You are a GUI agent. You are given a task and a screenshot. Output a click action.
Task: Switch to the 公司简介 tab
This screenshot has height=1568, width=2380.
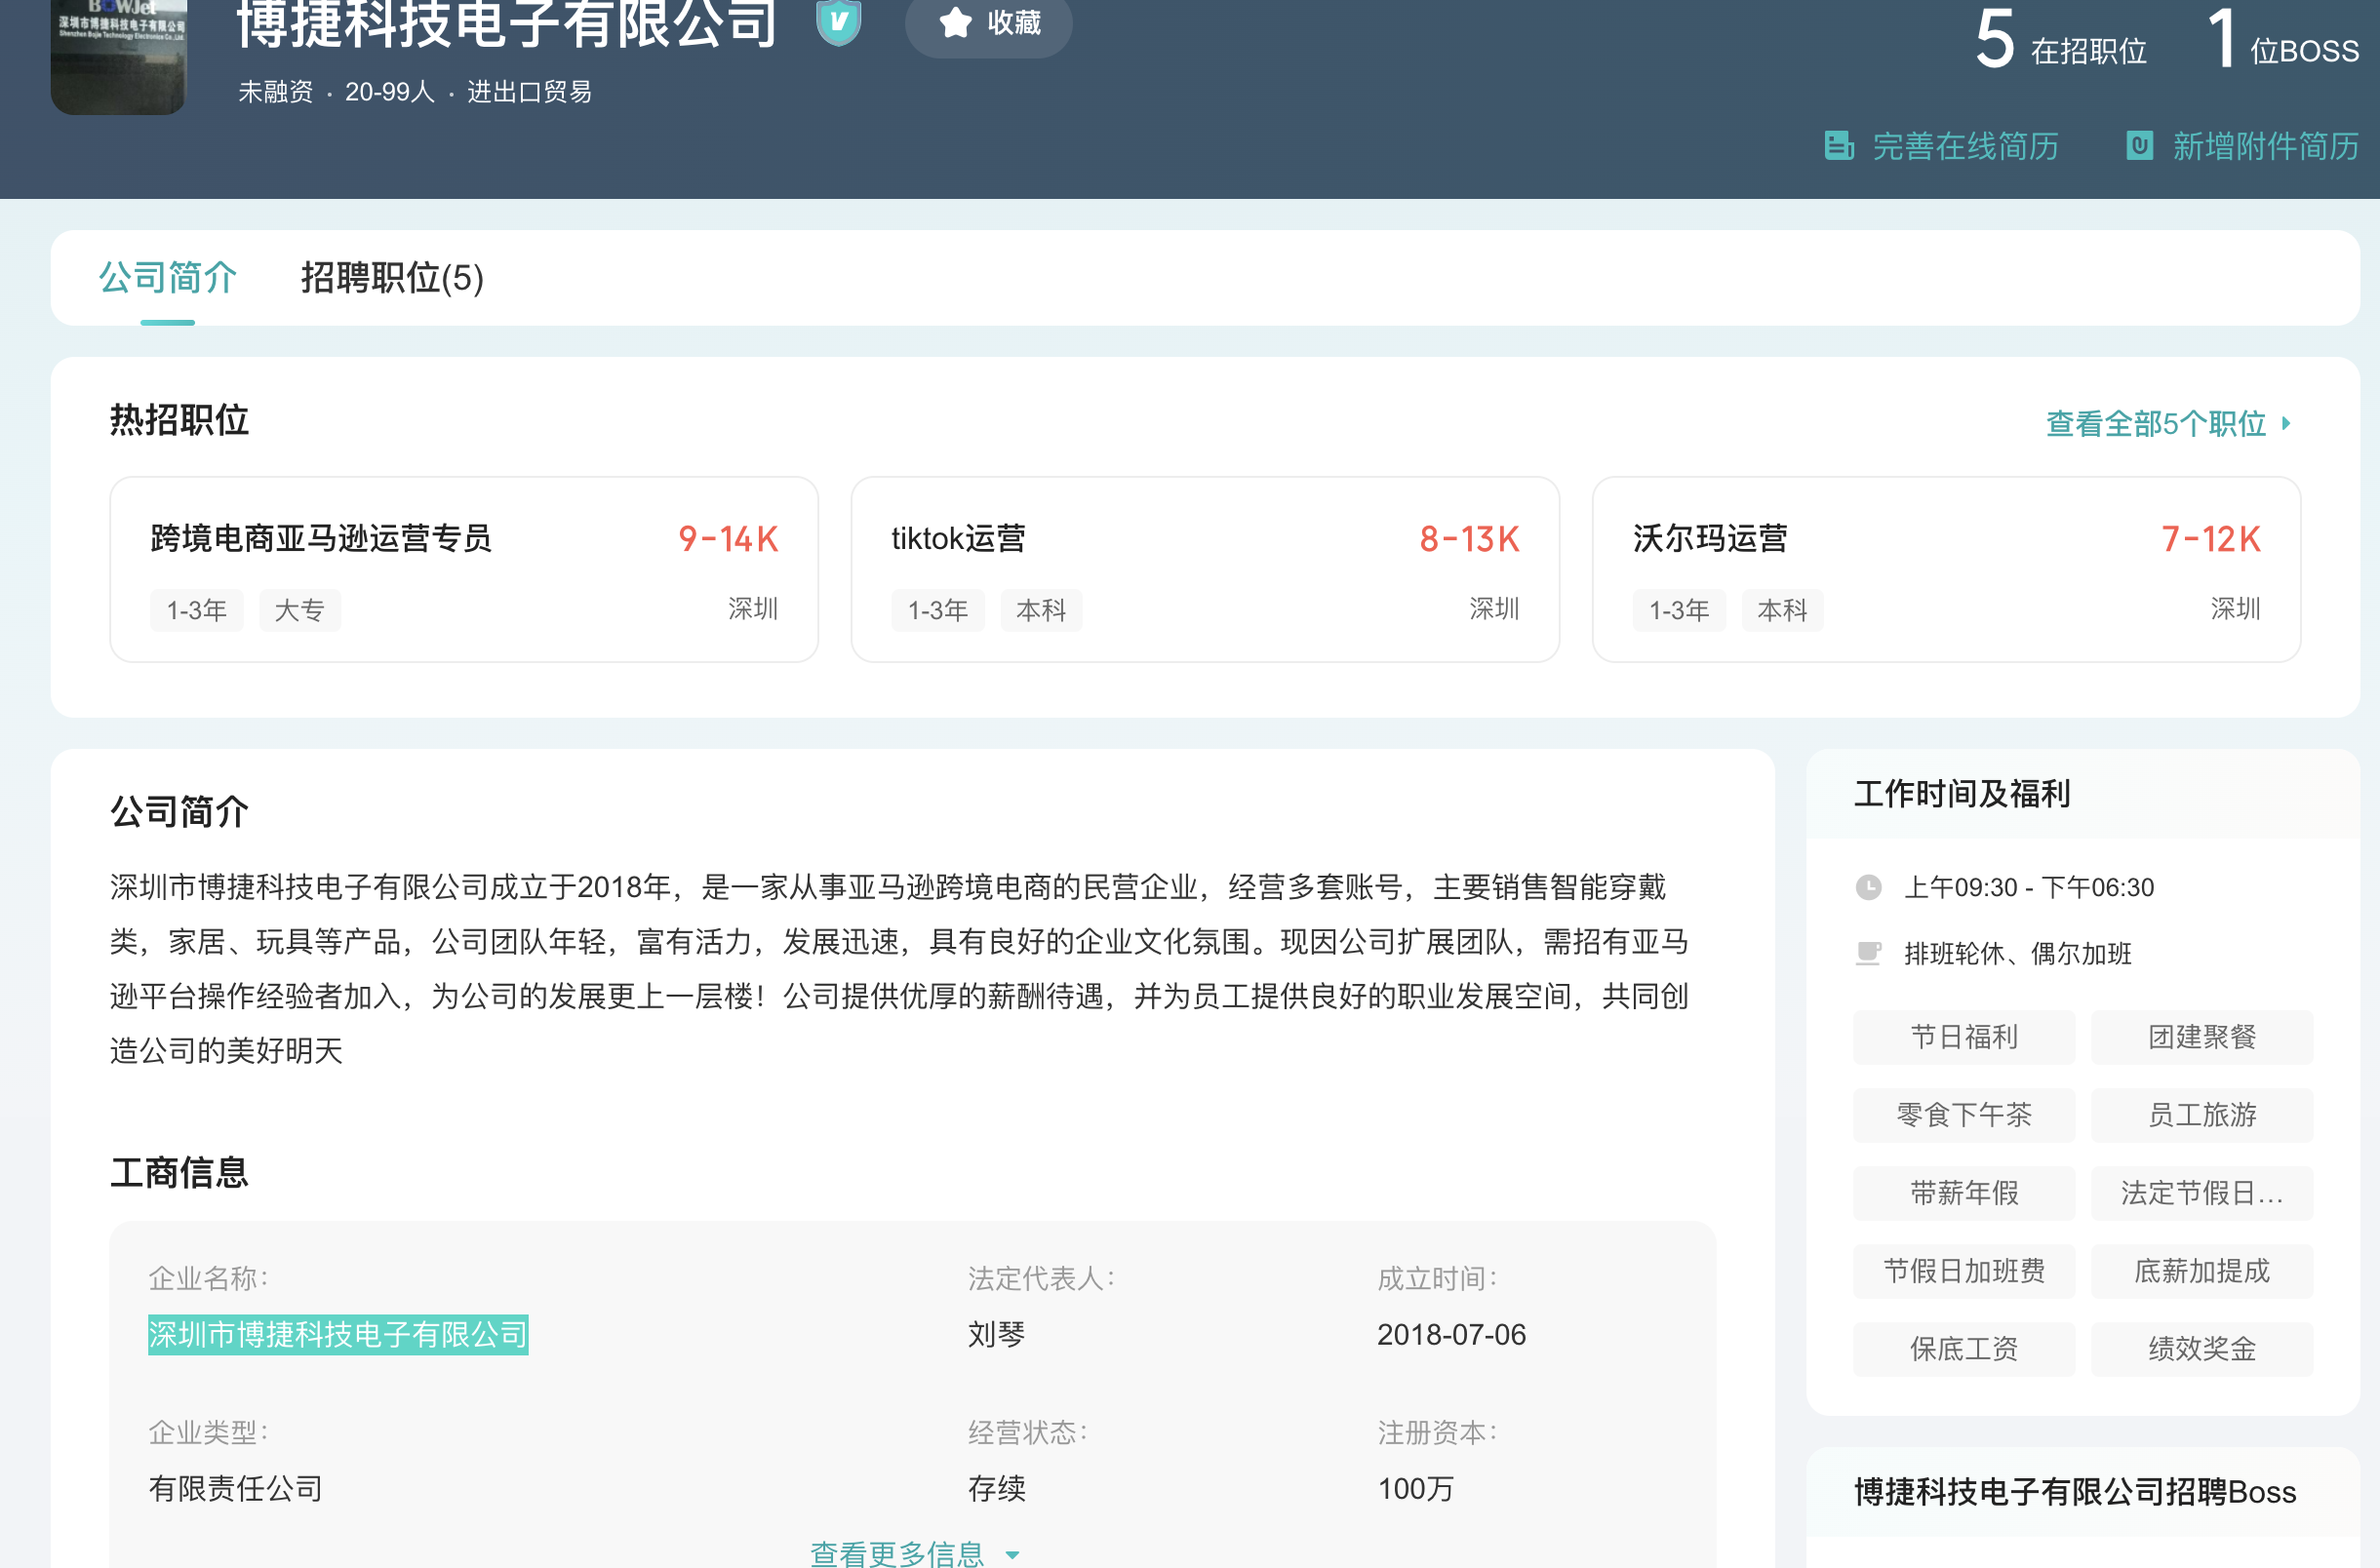point(168,278)
